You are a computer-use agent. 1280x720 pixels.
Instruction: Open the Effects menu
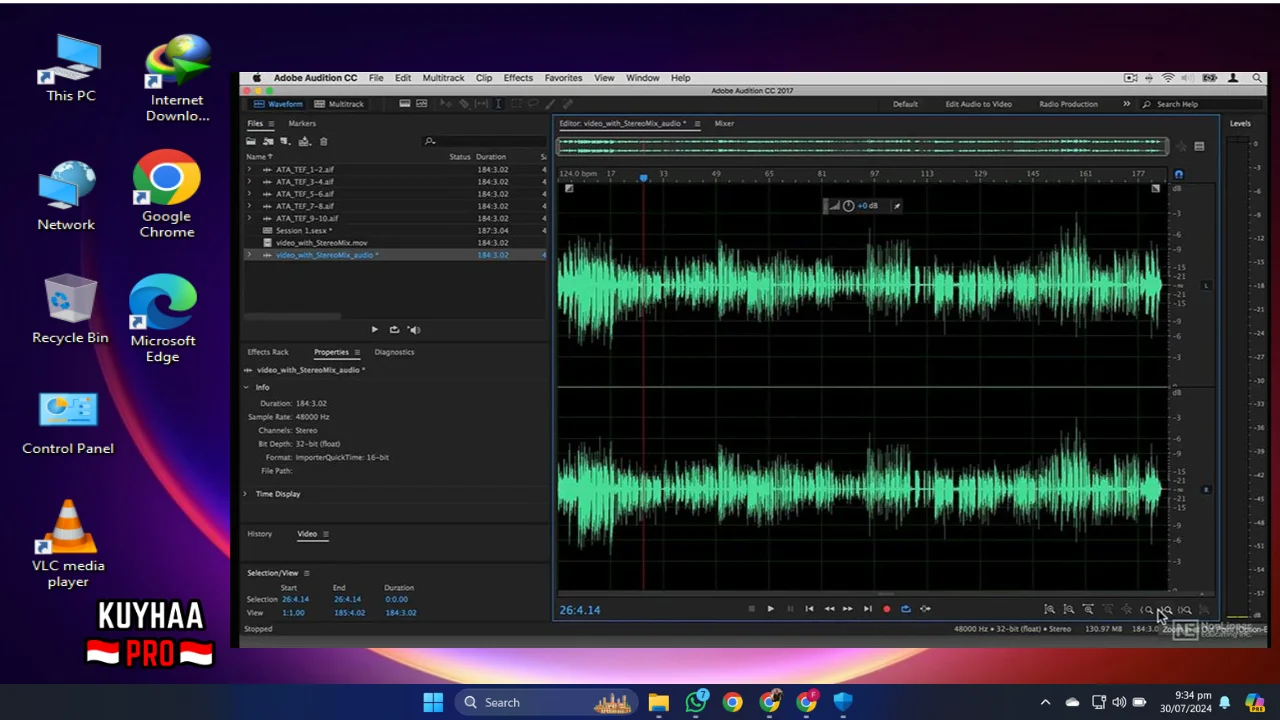point(518,78)
